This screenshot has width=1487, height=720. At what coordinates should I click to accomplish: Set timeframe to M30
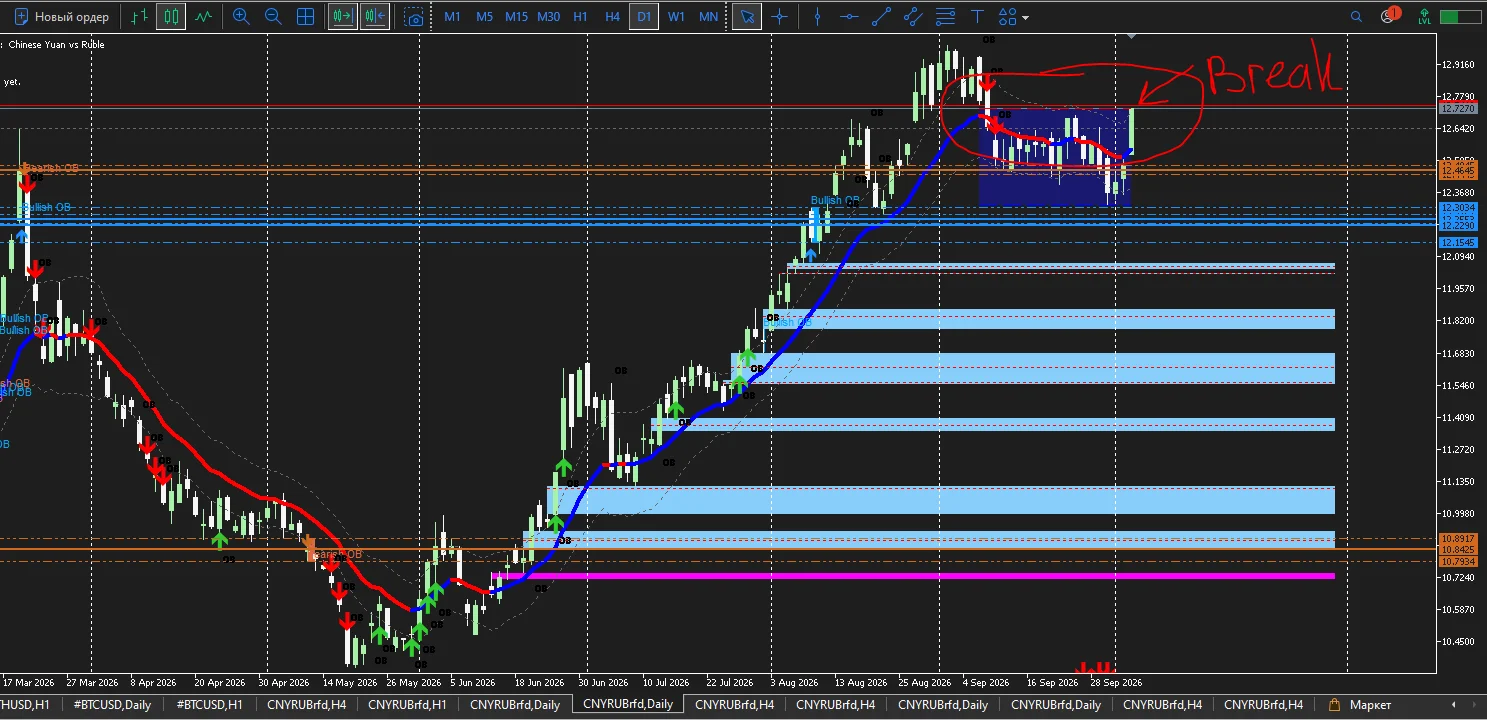tap(548, 17)
